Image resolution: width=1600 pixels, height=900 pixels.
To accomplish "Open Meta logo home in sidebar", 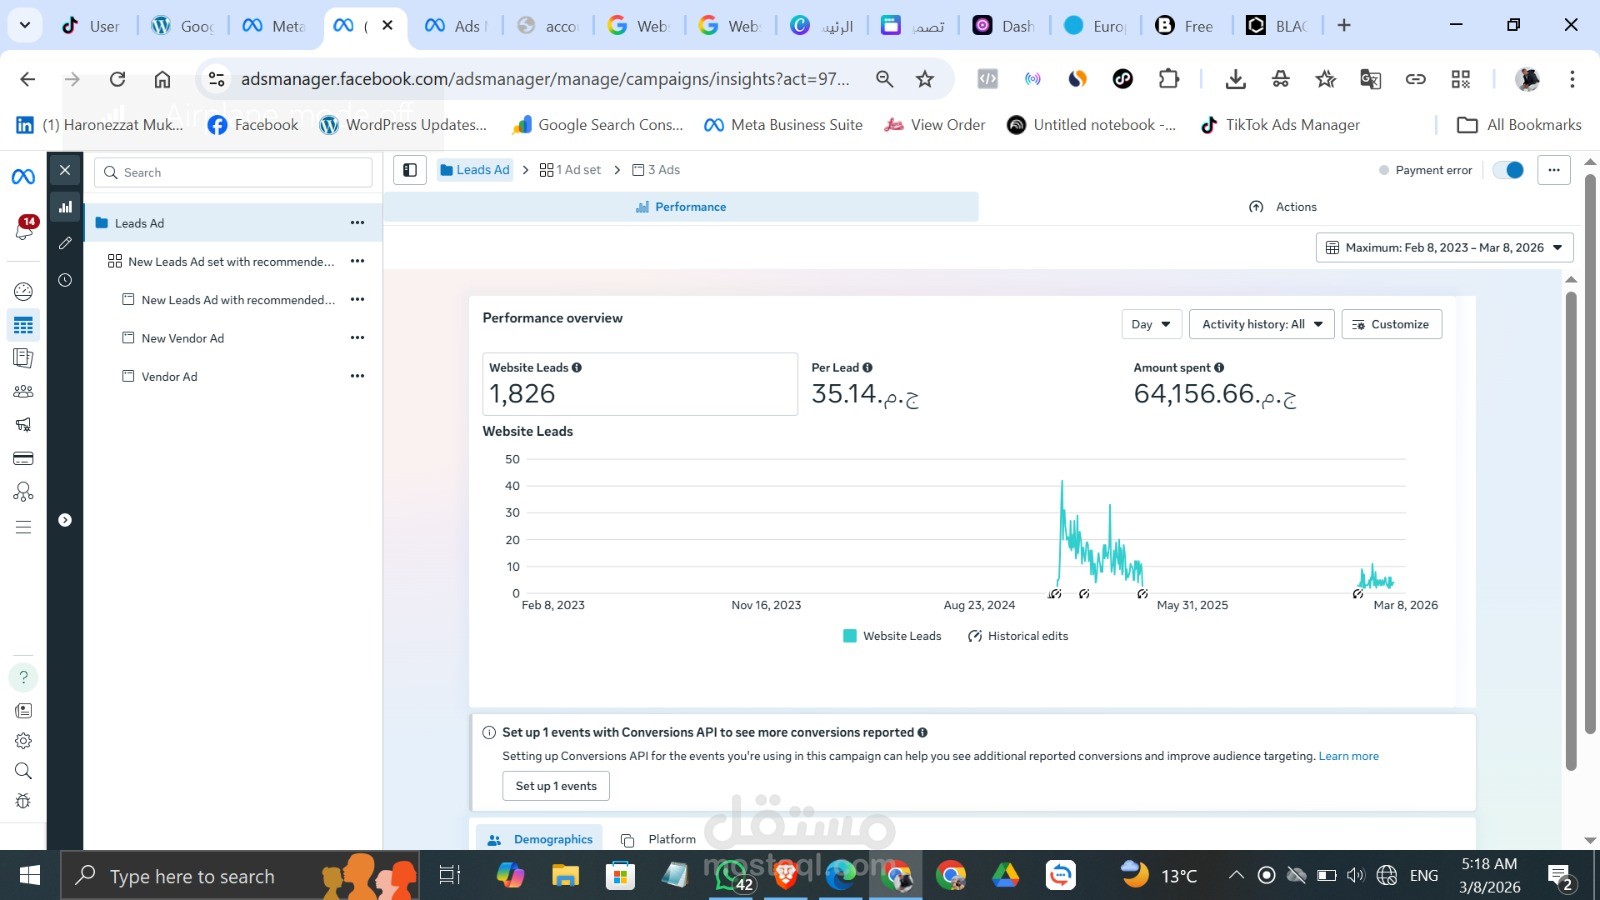I will pos(23,177).
